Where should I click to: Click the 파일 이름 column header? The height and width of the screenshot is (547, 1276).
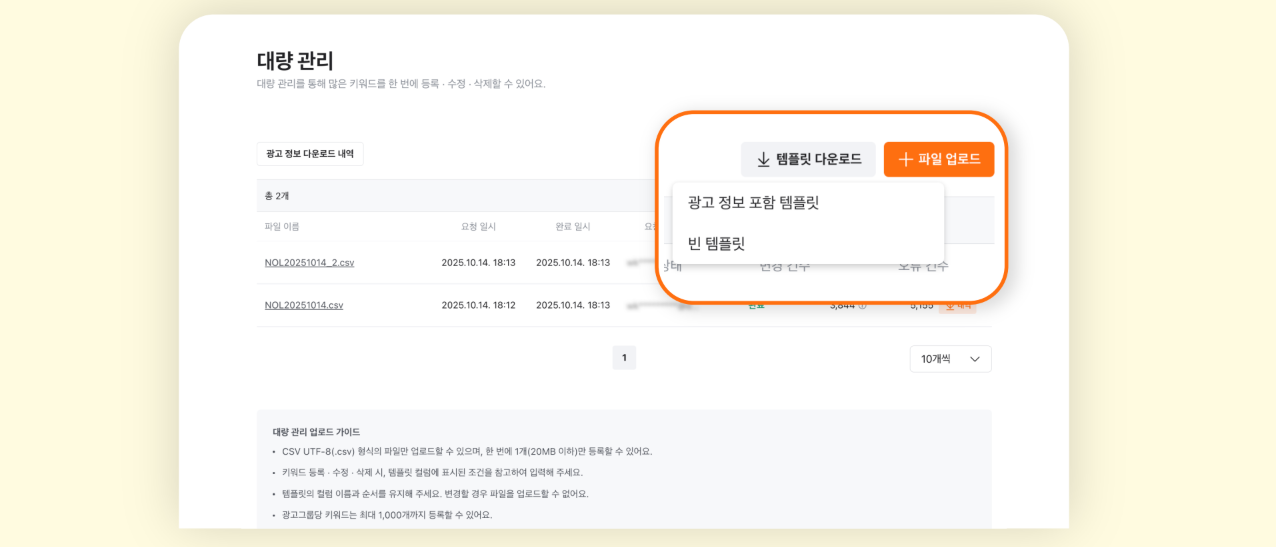(282, 227)
